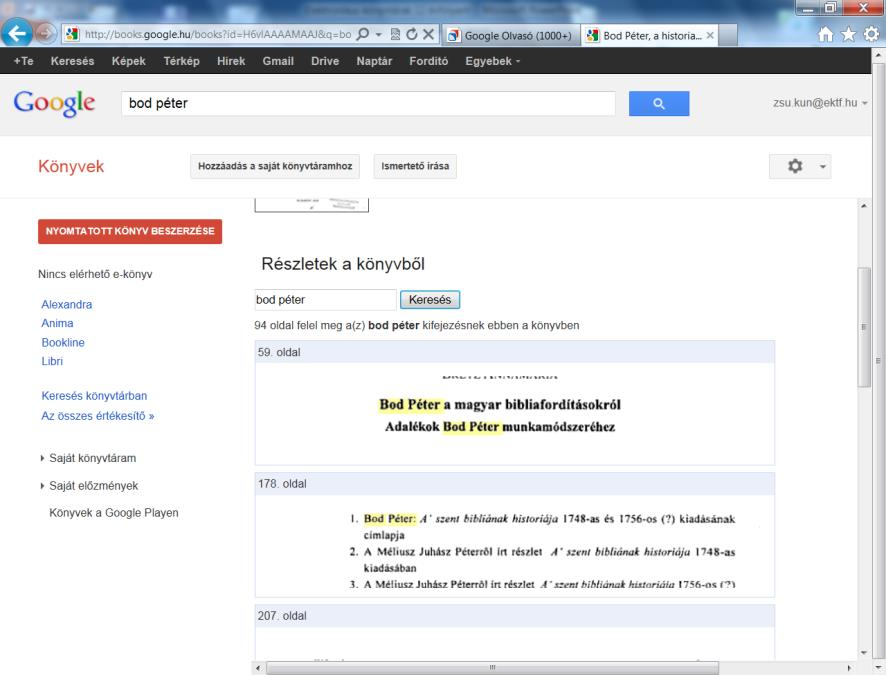This screenshot has width=886, height=675.
Task: Open the 59. oldal result
Action: (279, 352)
